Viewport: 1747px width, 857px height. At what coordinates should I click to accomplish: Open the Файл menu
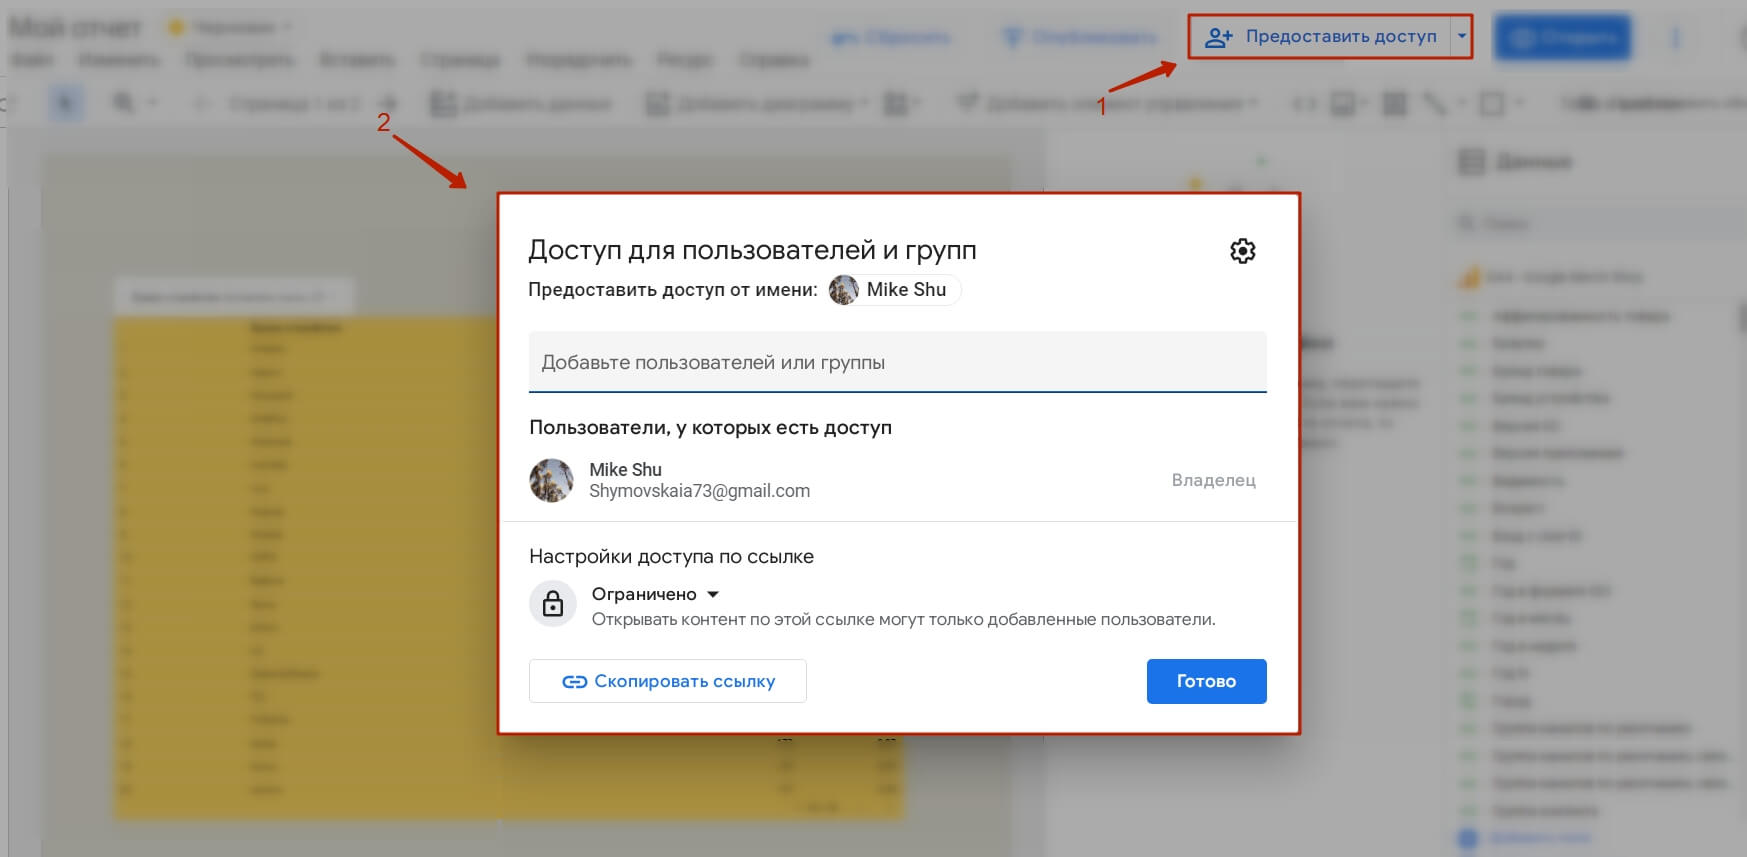click(32, 60)
